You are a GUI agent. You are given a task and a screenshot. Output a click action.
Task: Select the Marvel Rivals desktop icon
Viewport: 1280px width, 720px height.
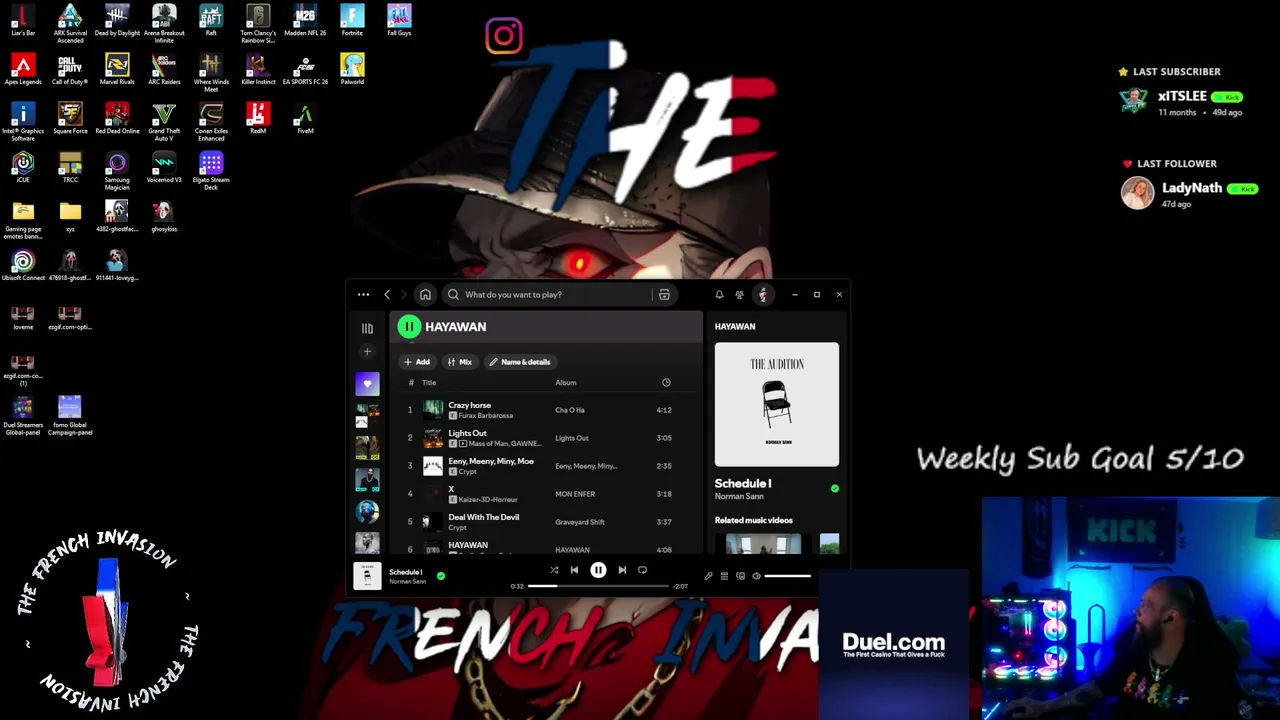[117, 69]
